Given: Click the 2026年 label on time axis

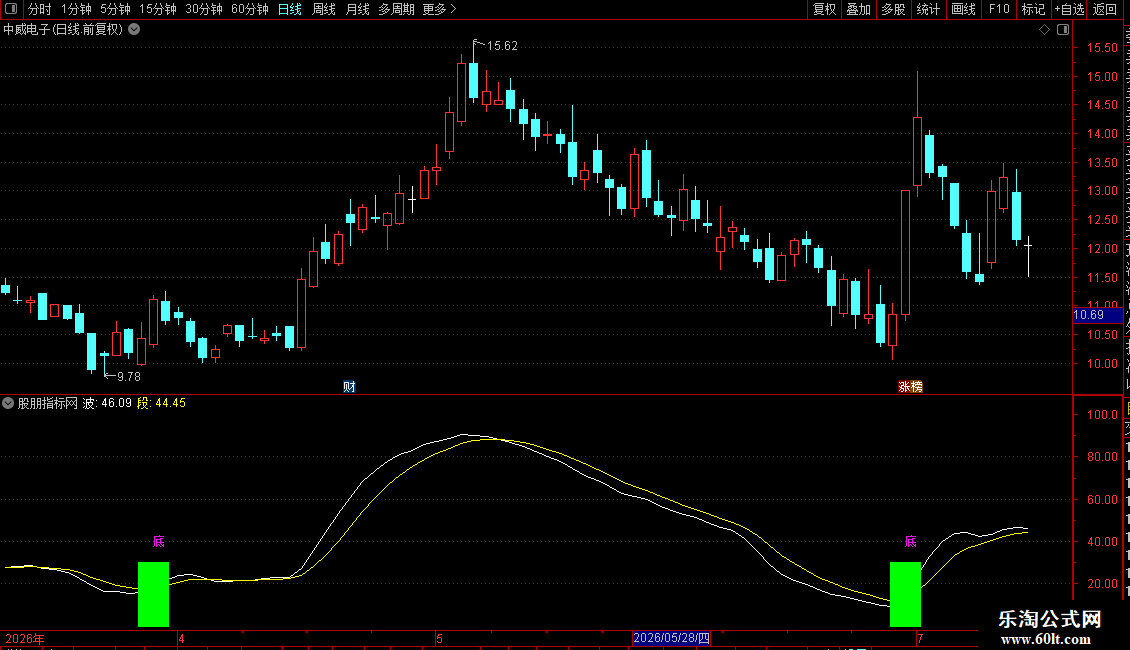Looking at the screenshot, I should click(x=25, y=639).
